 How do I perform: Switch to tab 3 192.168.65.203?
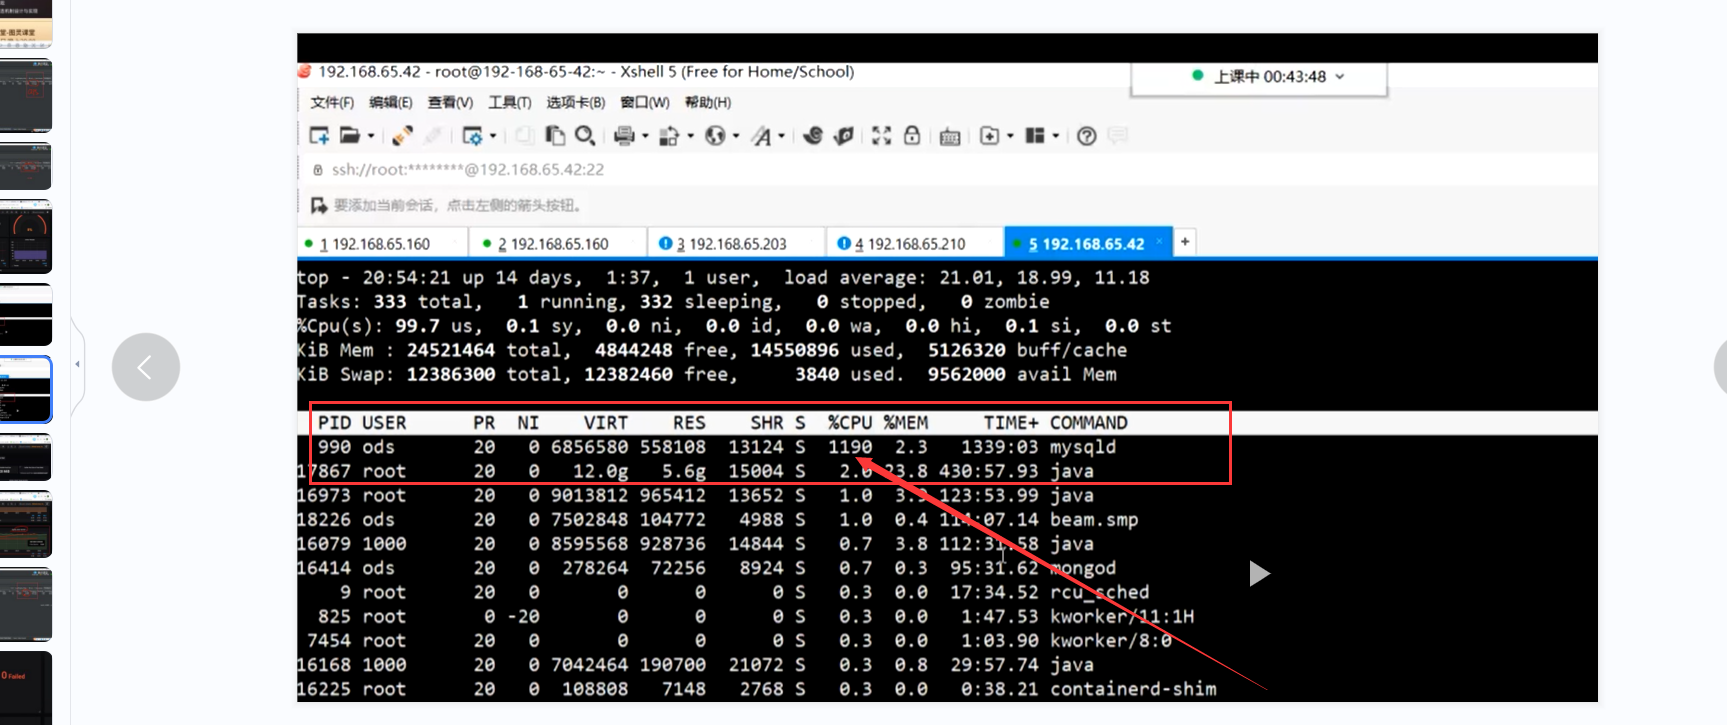737,243
